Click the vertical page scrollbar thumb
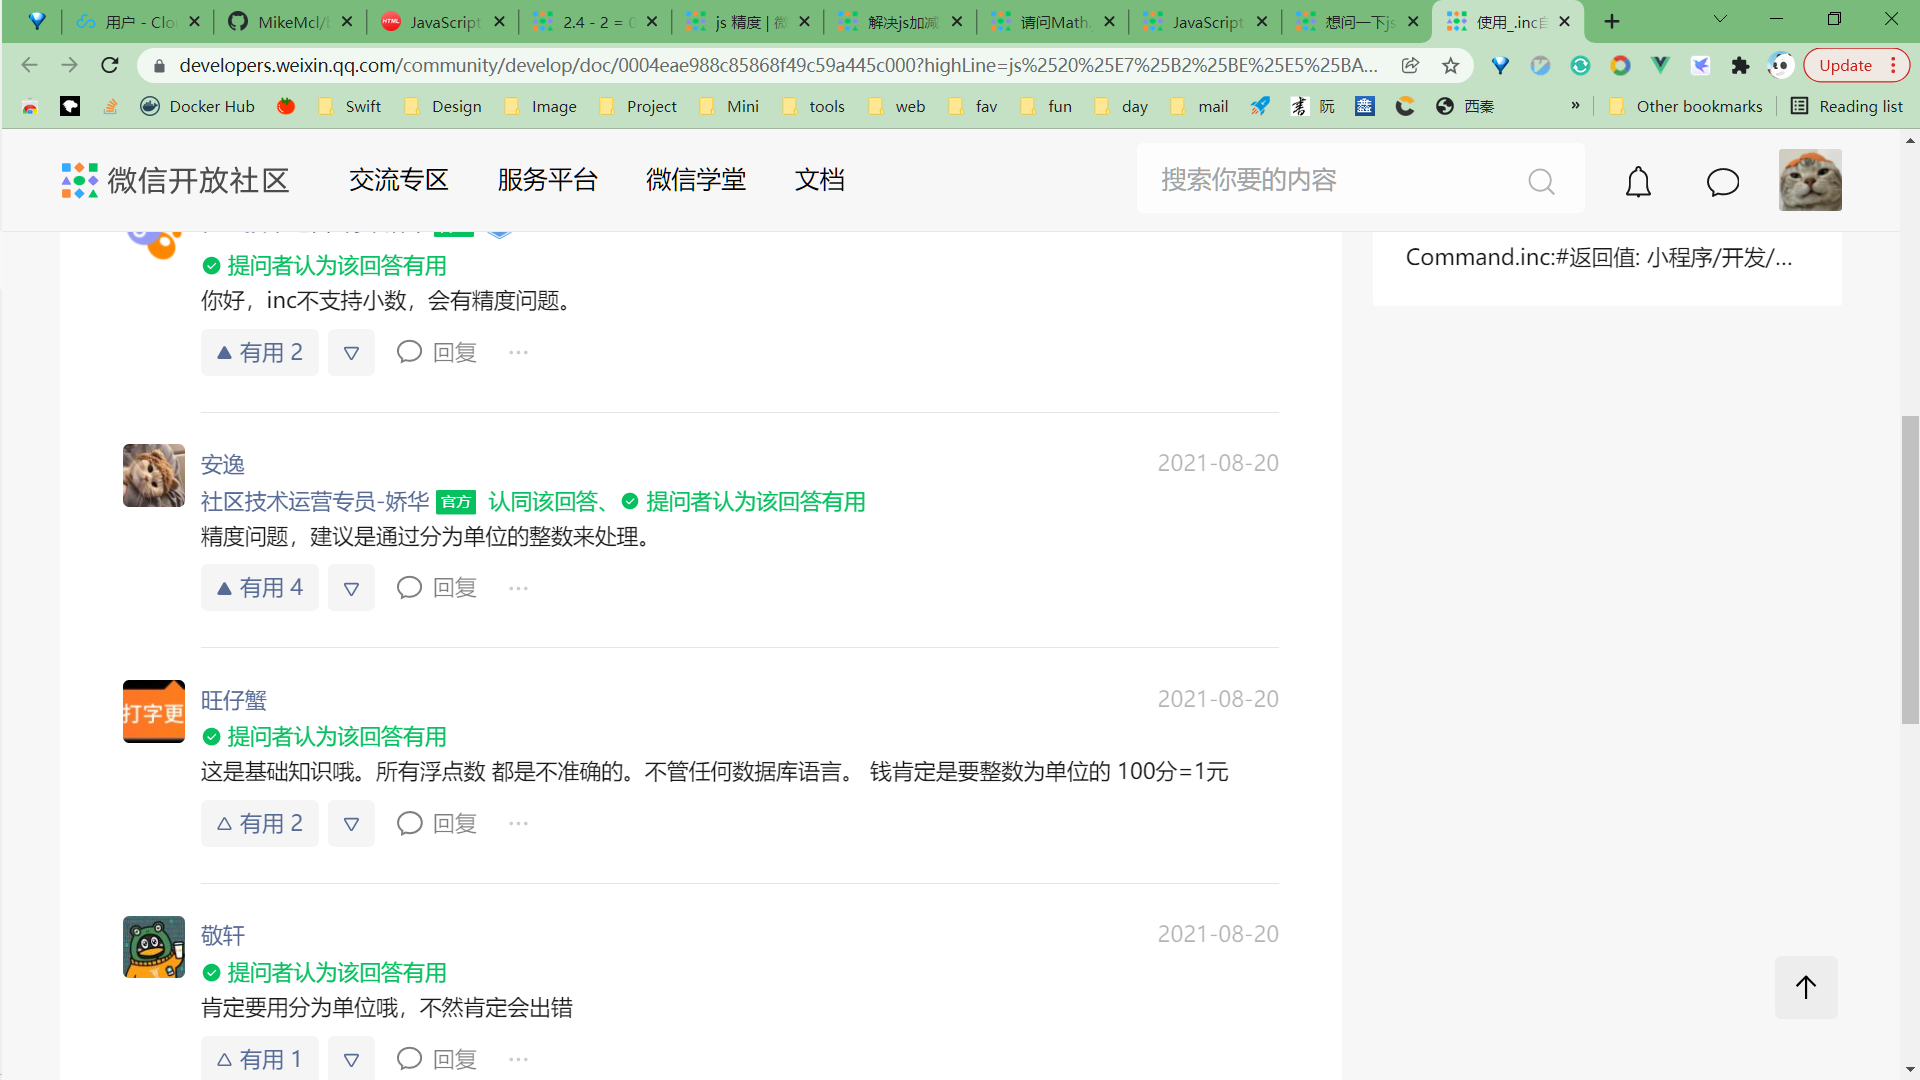 pyautogui.click(x=1910, y=570)
